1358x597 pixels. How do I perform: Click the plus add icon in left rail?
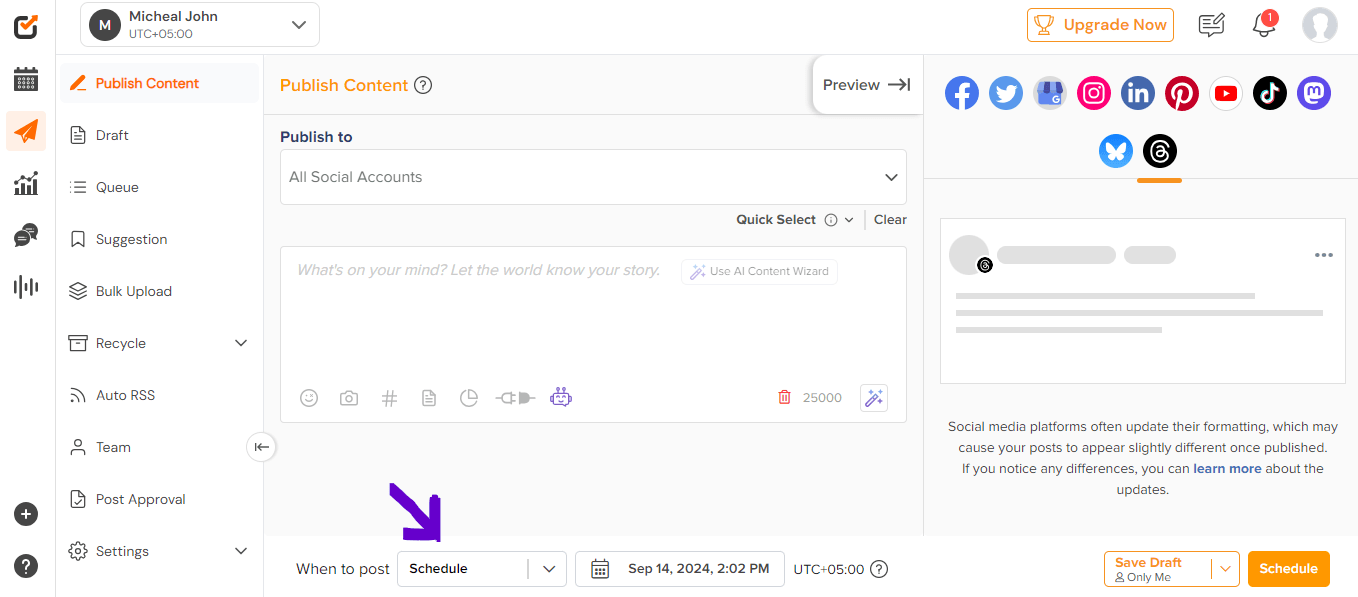[x=26, y=515]
